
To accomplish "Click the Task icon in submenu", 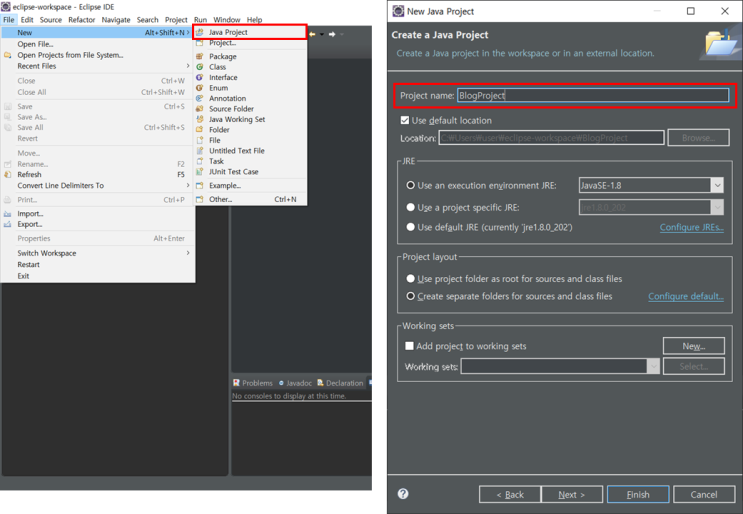I will coord(200,161).
